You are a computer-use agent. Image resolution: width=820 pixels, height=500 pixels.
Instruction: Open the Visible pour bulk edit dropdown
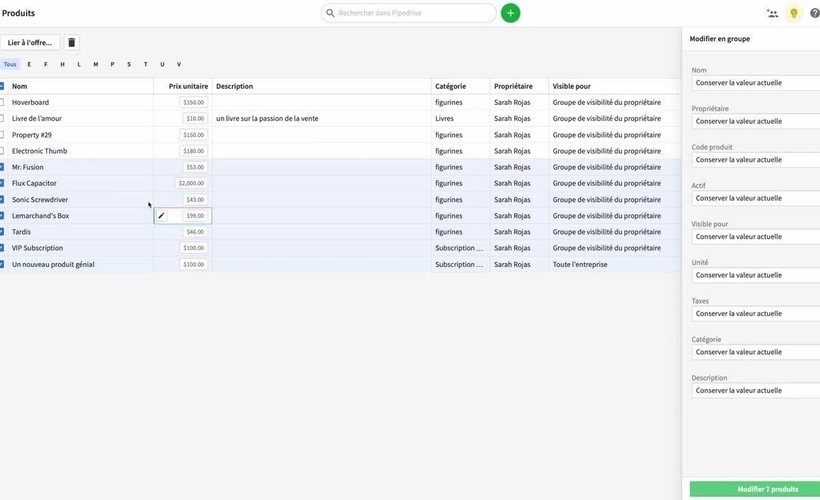[x=755, y=237]
